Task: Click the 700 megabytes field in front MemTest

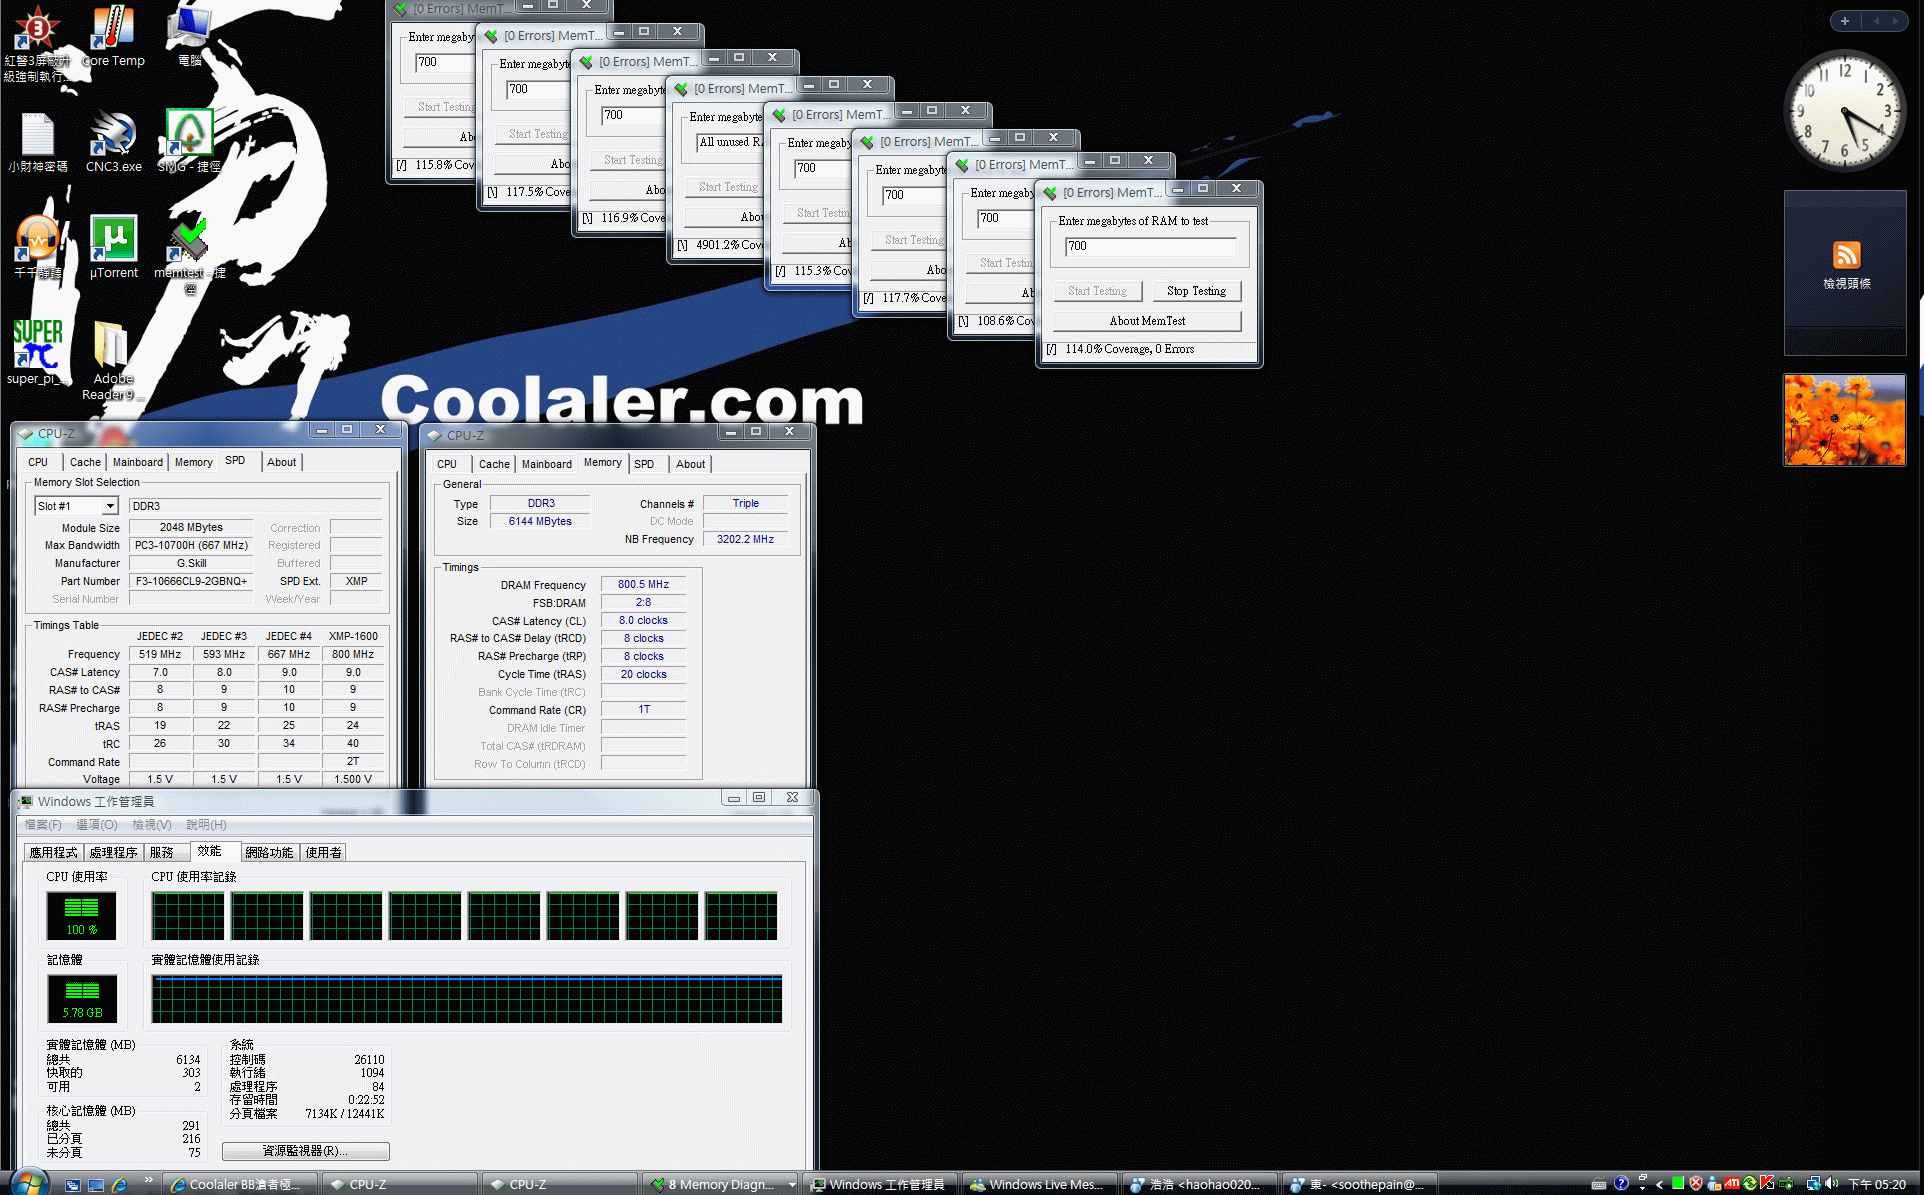Action: click(1150, 246)
